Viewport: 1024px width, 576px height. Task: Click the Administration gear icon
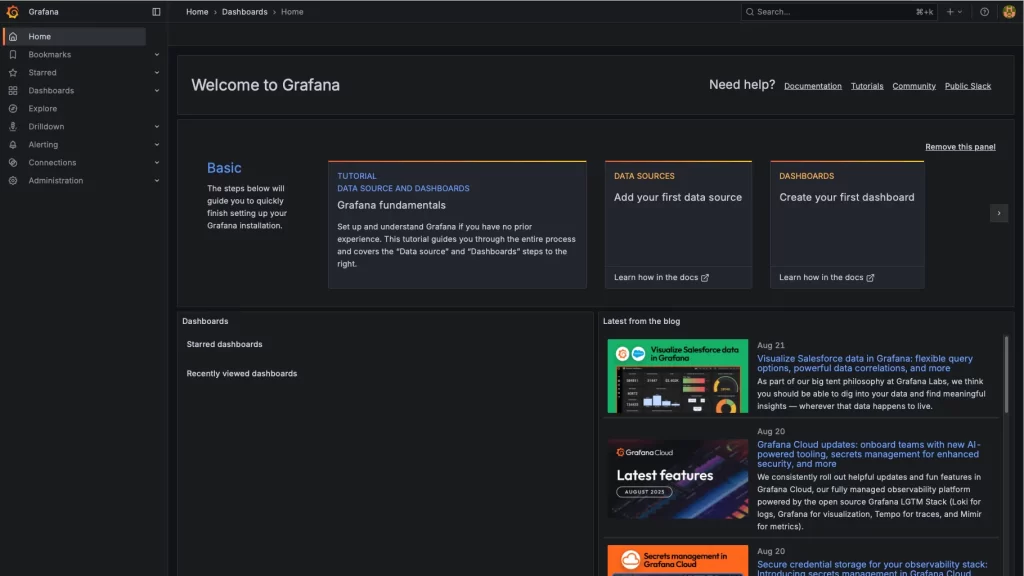(13, 181)
